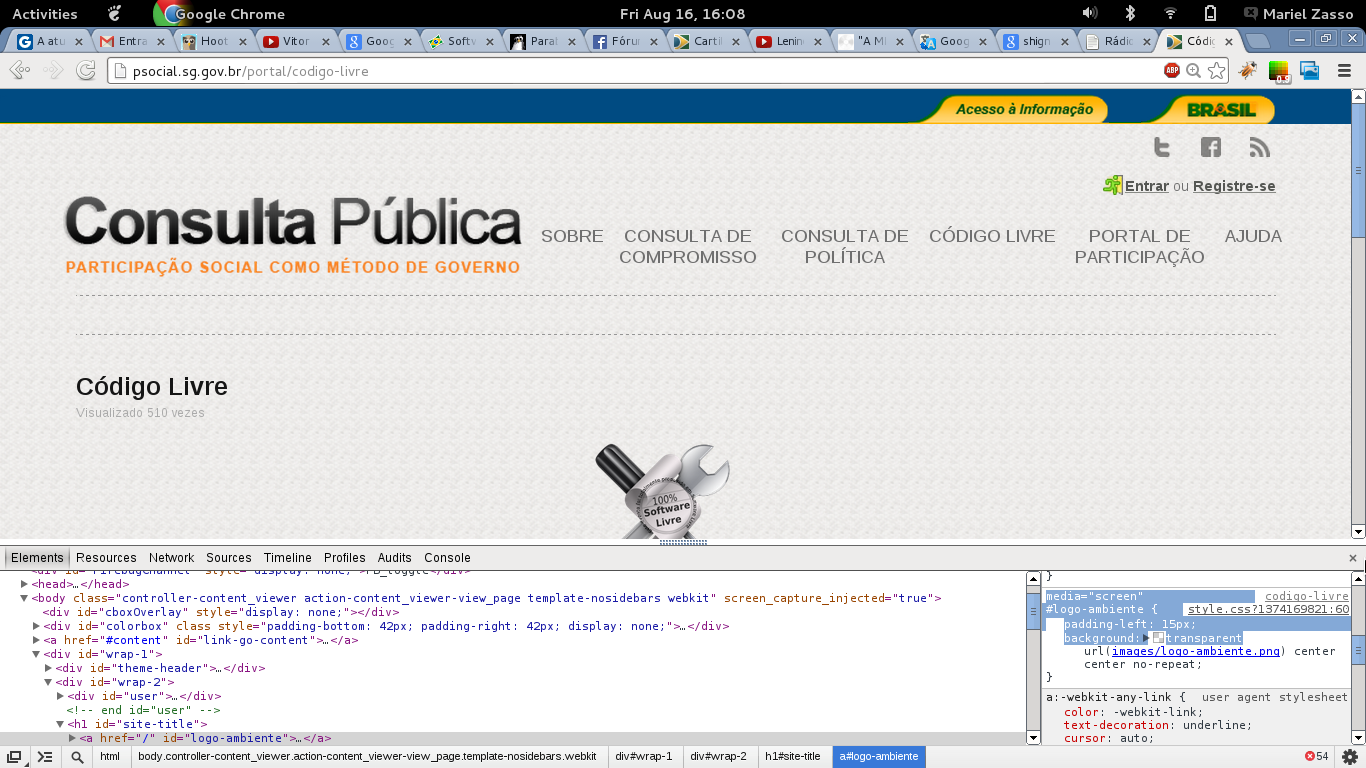Open the CÓDIGO LIVRE menu item
The height and width of the screenshot is (768, 1366).
(x=992, y=236)
